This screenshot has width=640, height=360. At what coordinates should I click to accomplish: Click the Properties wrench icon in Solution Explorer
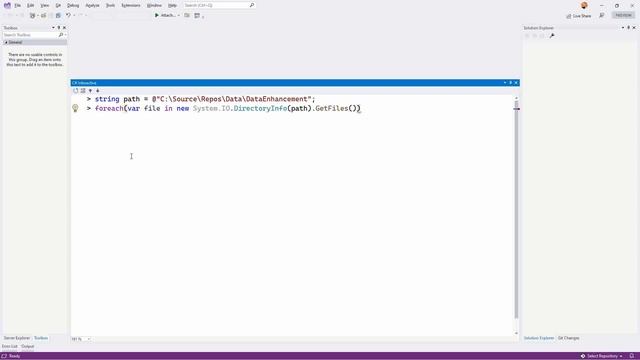coord(552,36)
